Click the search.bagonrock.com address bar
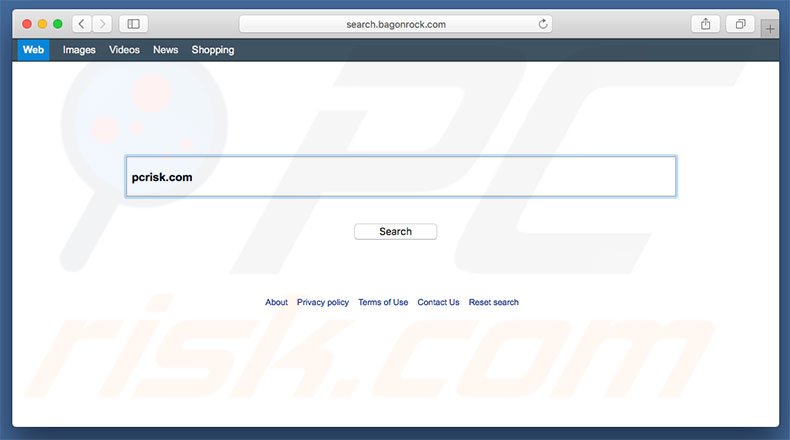Image resolution: width=790 pixels, height=440 pixels. click(x=396, y=24)
